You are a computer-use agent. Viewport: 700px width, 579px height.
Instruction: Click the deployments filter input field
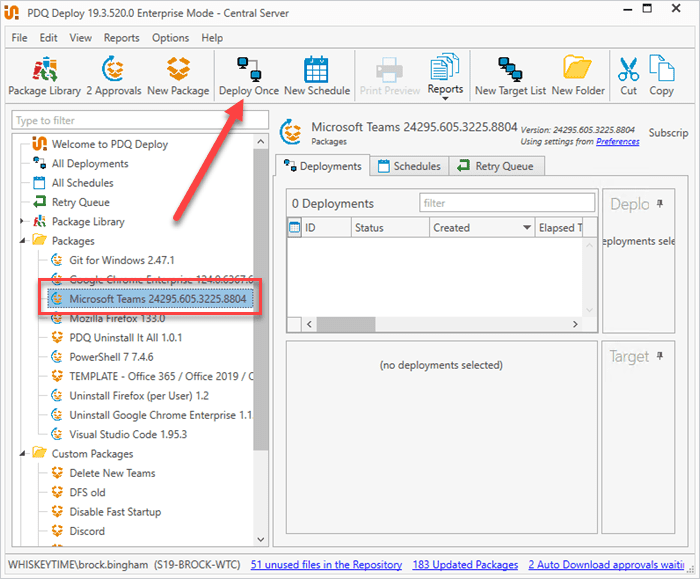click(x=507, y=203)
